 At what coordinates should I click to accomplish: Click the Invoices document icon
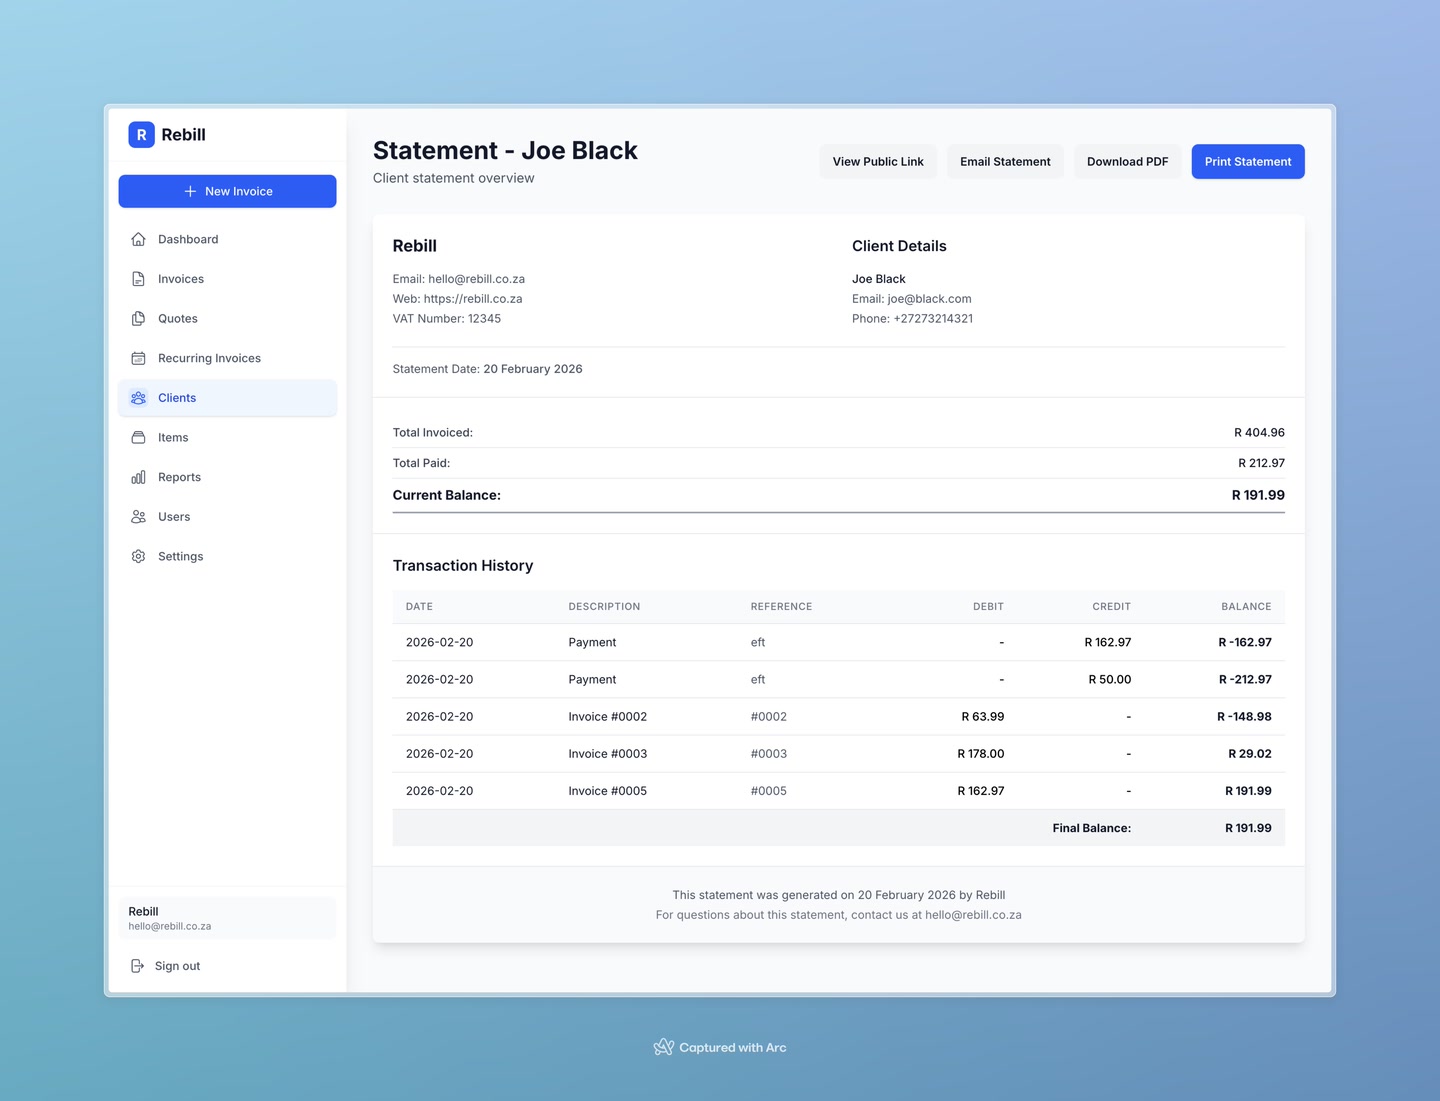click(x=139, y=279)
